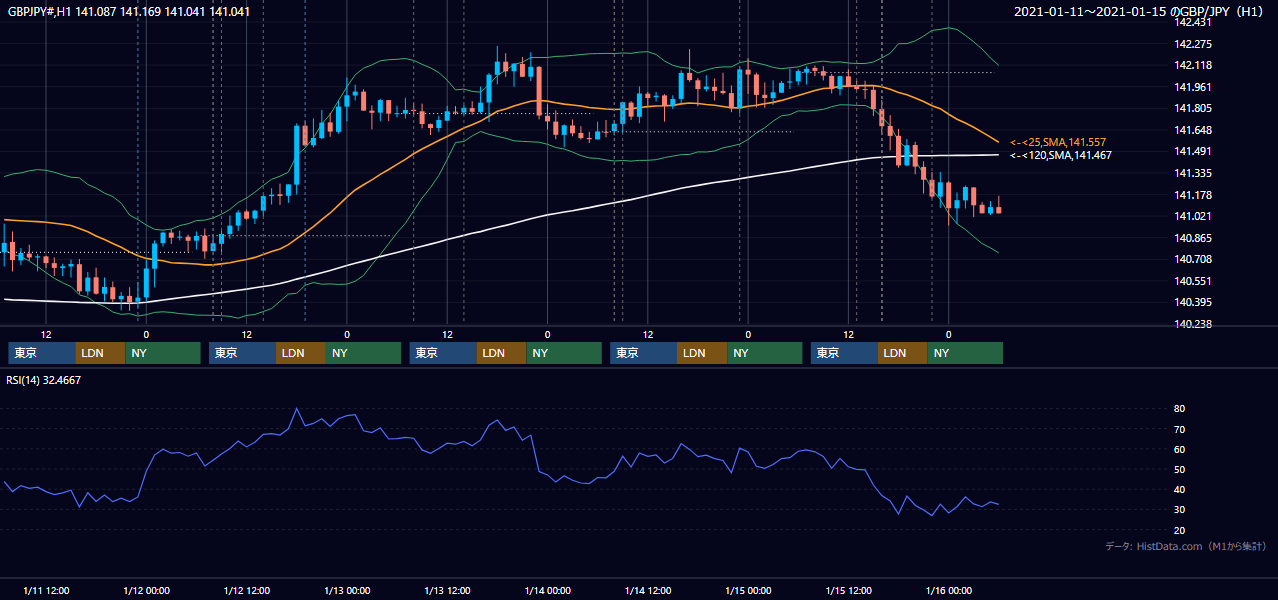The image size is (1278, 600).
Task: Select the RSI(14) 32.4667 indicator label
Action: (44, 380)
